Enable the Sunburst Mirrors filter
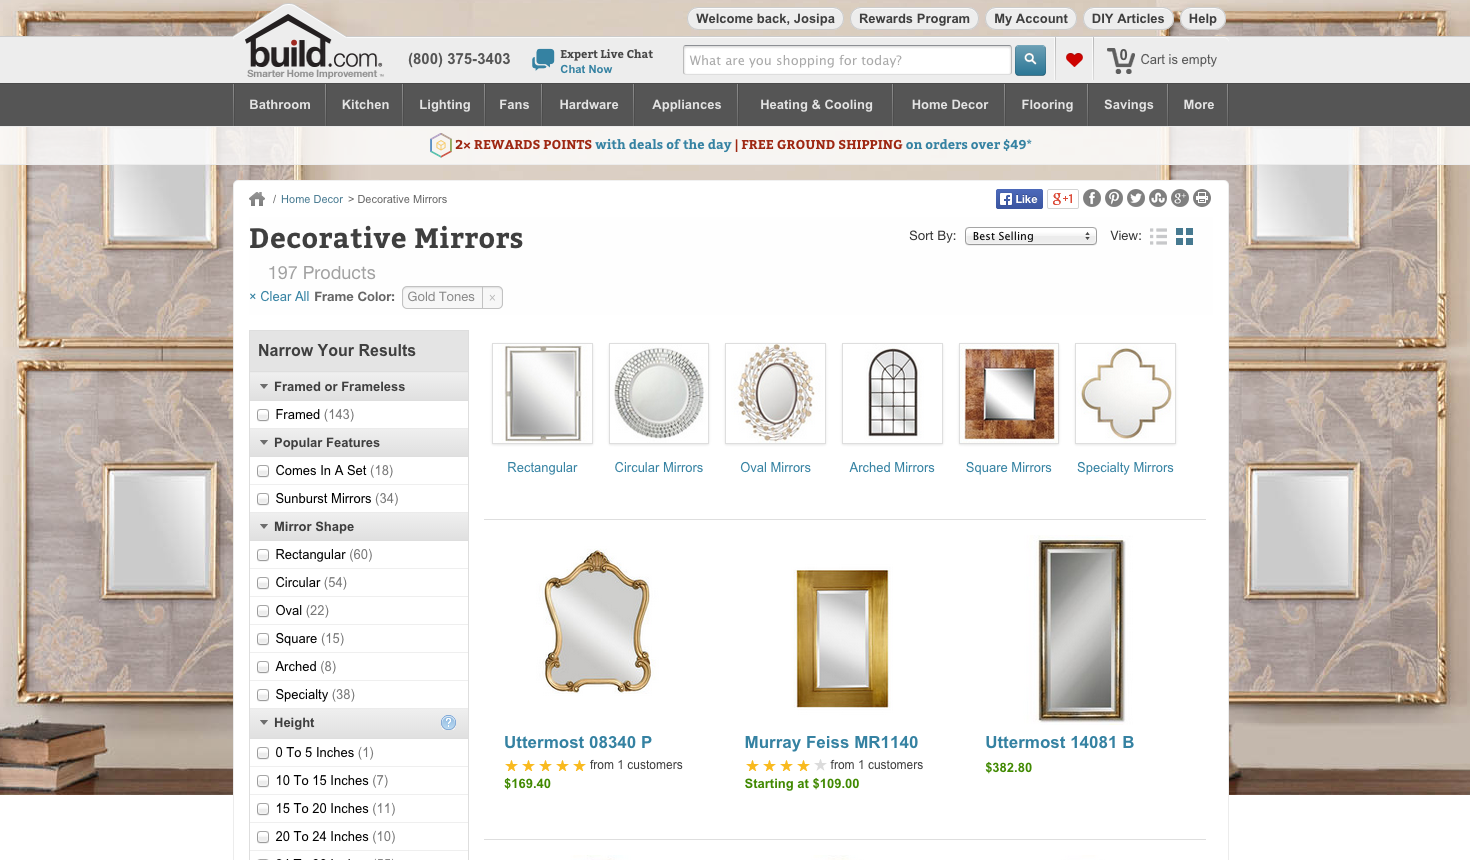Viewport: 1470px width, 860px height. [x=263, y=499]
